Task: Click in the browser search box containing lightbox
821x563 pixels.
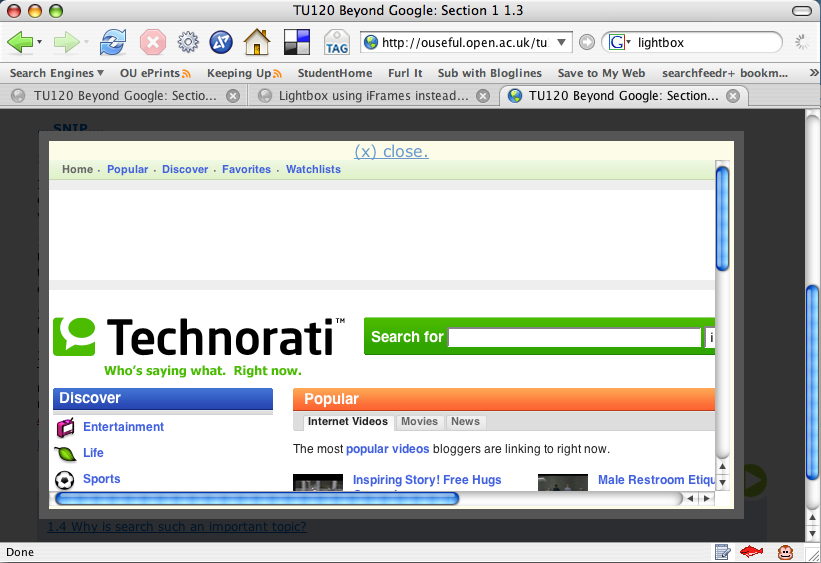Action: 705,42
